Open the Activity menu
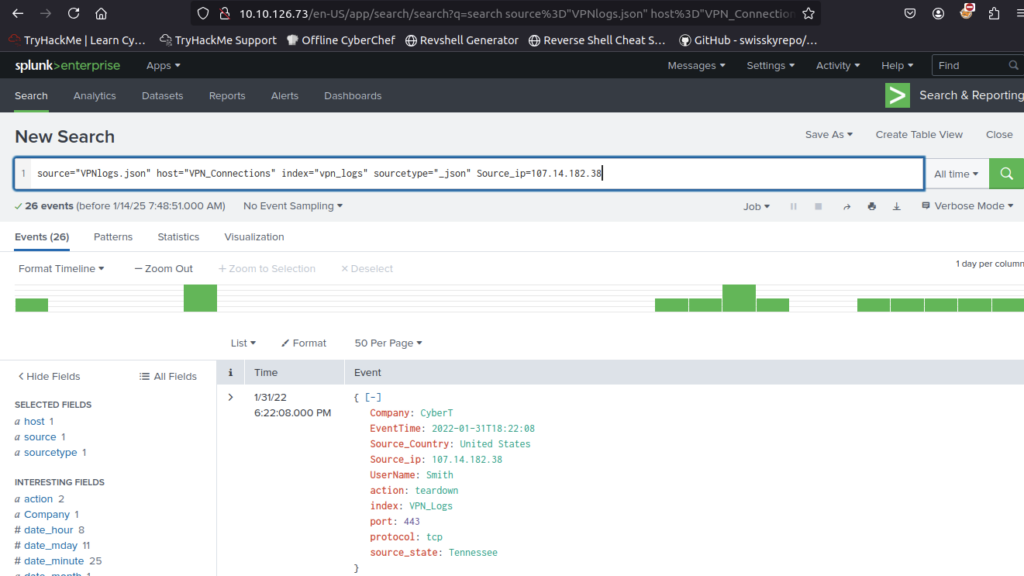 (838, 65)
